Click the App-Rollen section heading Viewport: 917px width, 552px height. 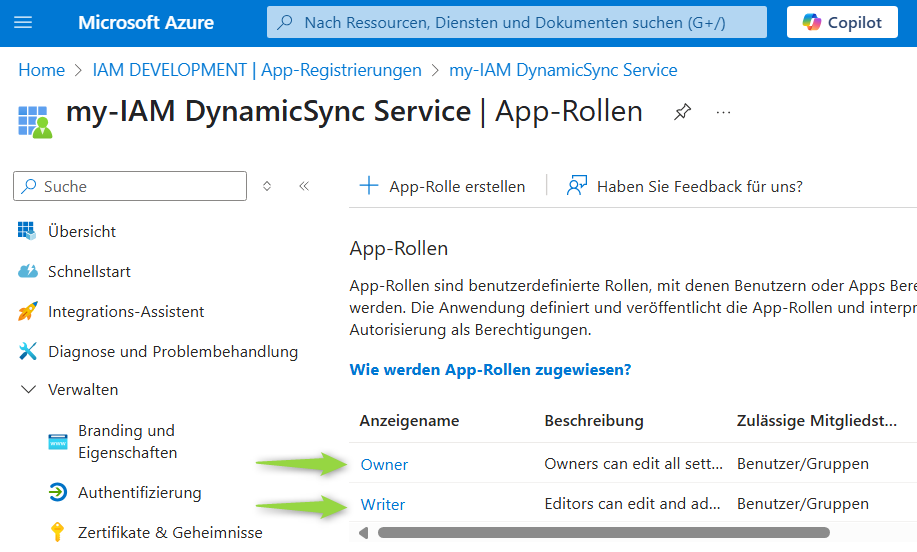pos(399,249)
